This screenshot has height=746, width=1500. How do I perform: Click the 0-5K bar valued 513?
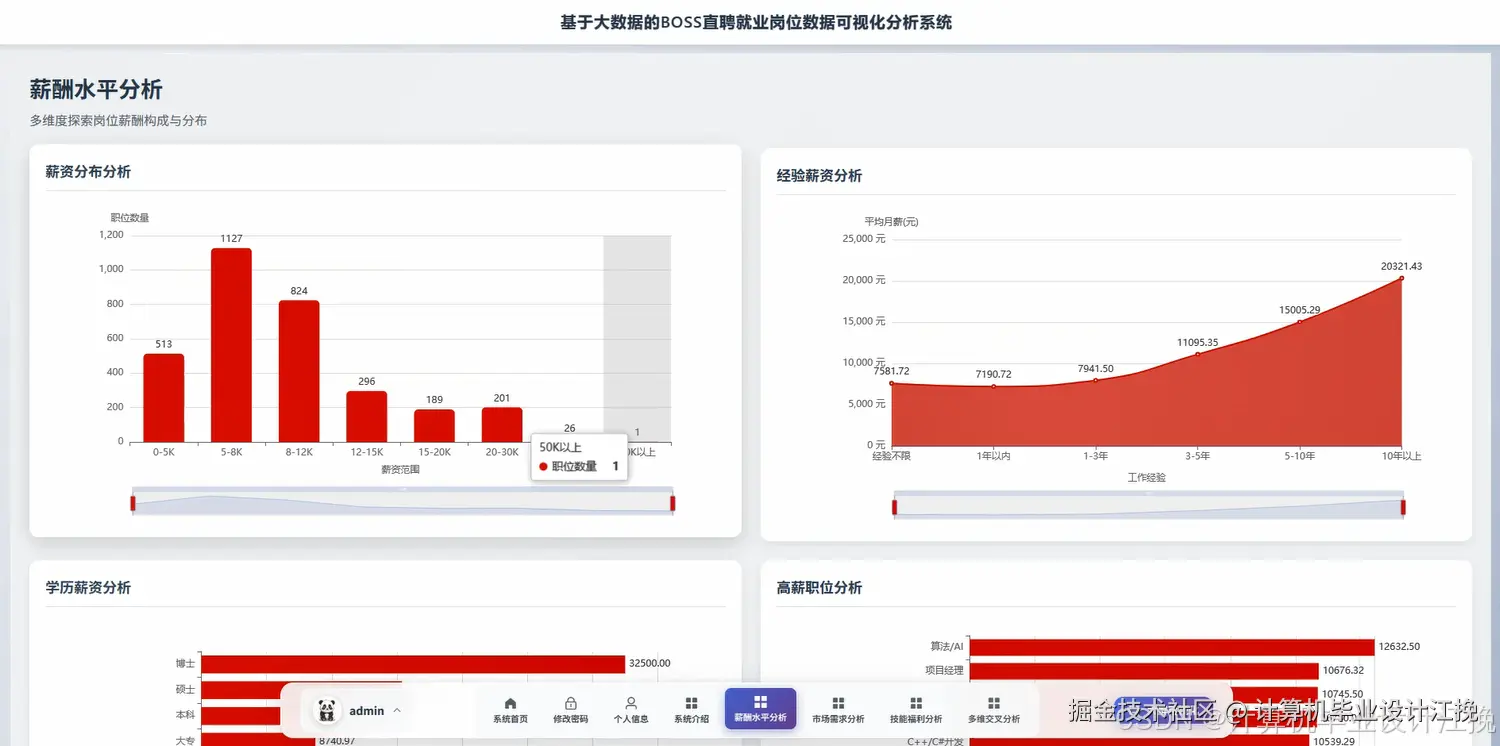164,398
